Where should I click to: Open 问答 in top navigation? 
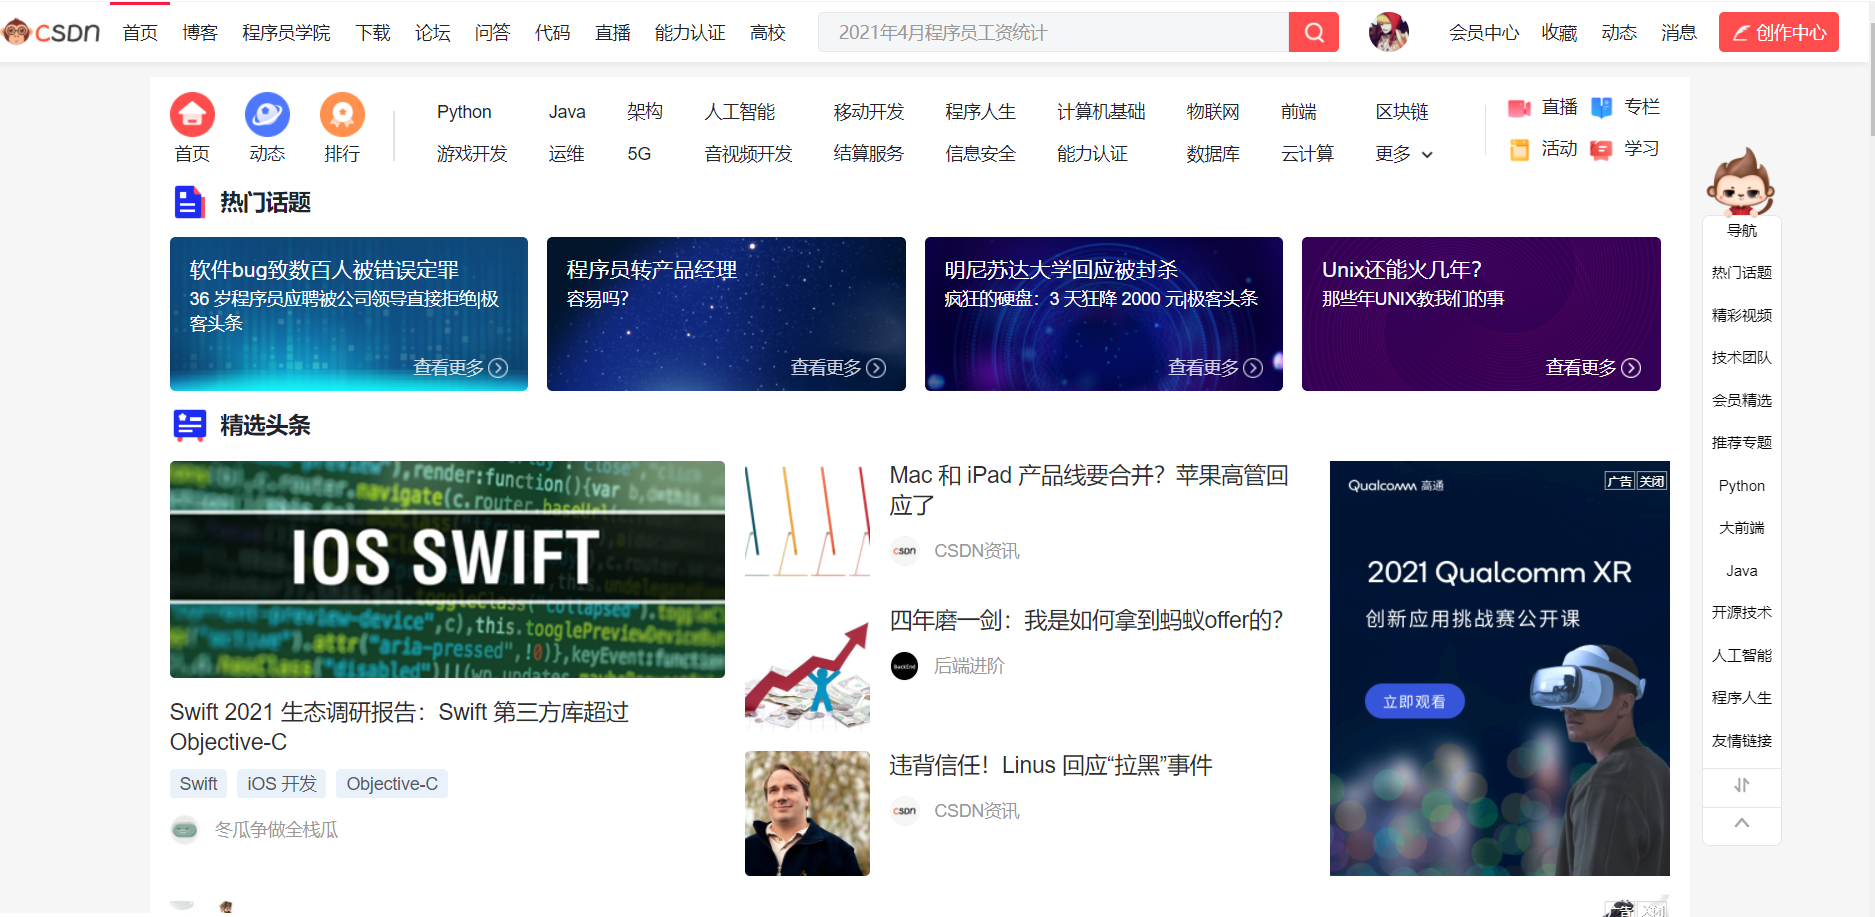(492, 33)
